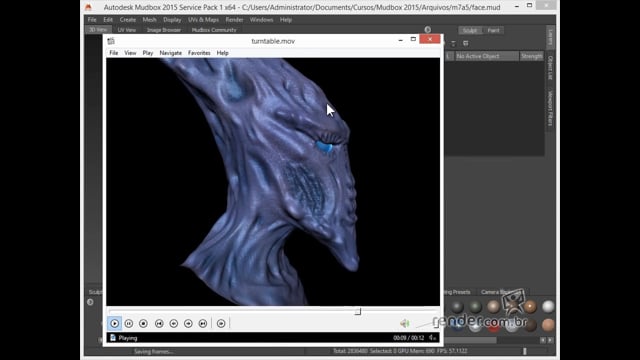Open the Lighting Presets tray tab
Viewport: 640px width, 360px height.
(457, 292)
